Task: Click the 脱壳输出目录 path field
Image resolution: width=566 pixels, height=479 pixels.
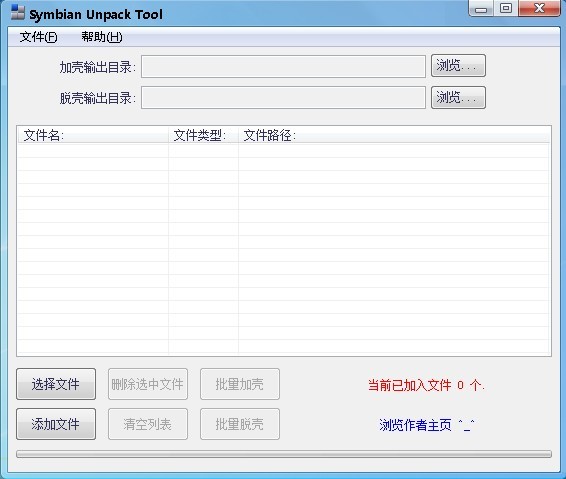Action: click(283, 97)
